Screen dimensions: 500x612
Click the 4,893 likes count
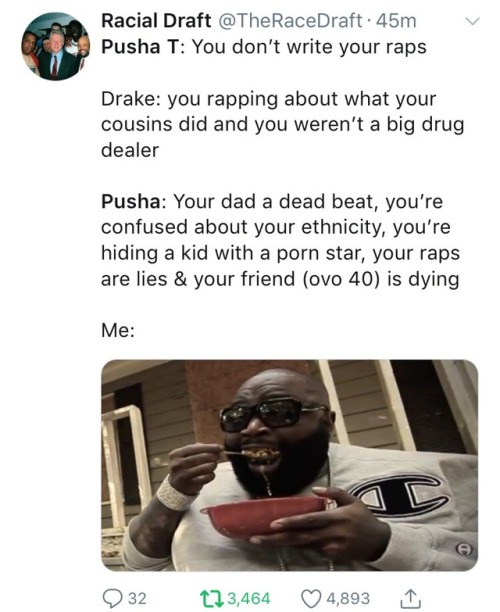348,598
